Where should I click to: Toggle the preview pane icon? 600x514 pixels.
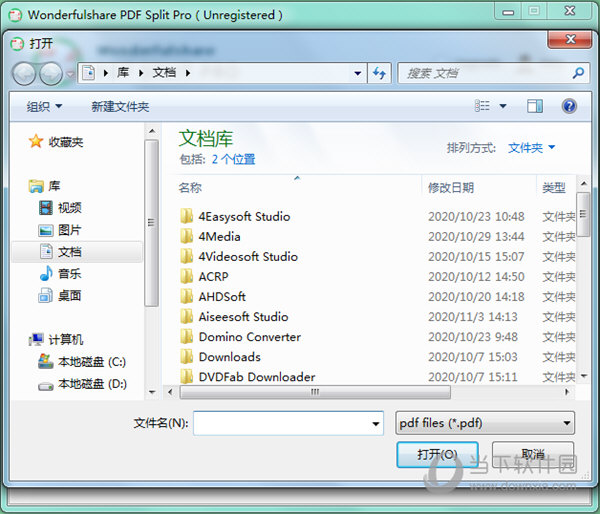[535, 106]
